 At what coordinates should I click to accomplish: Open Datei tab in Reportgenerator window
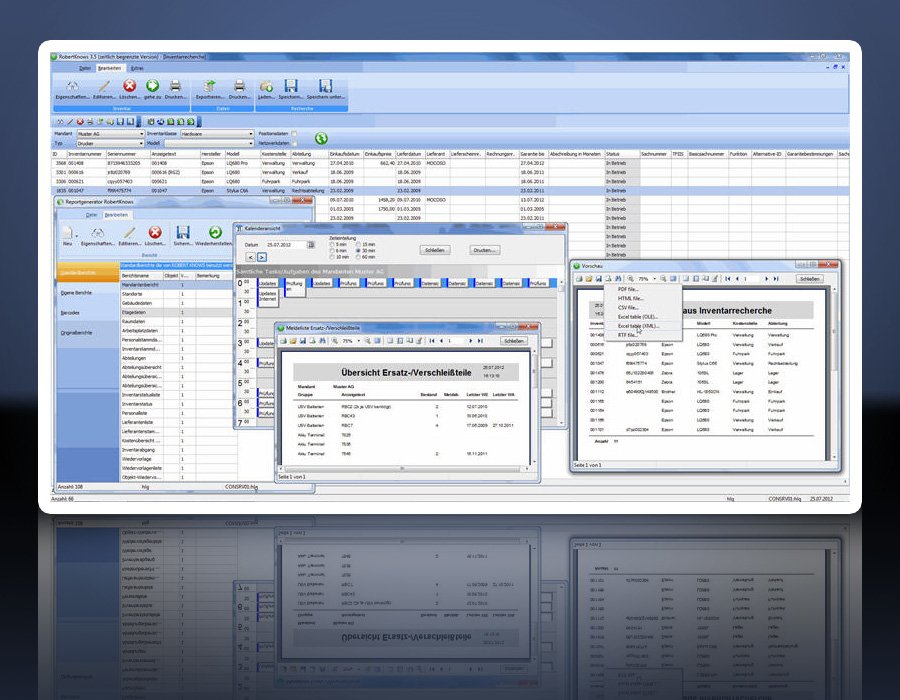(x=91, y=215)
